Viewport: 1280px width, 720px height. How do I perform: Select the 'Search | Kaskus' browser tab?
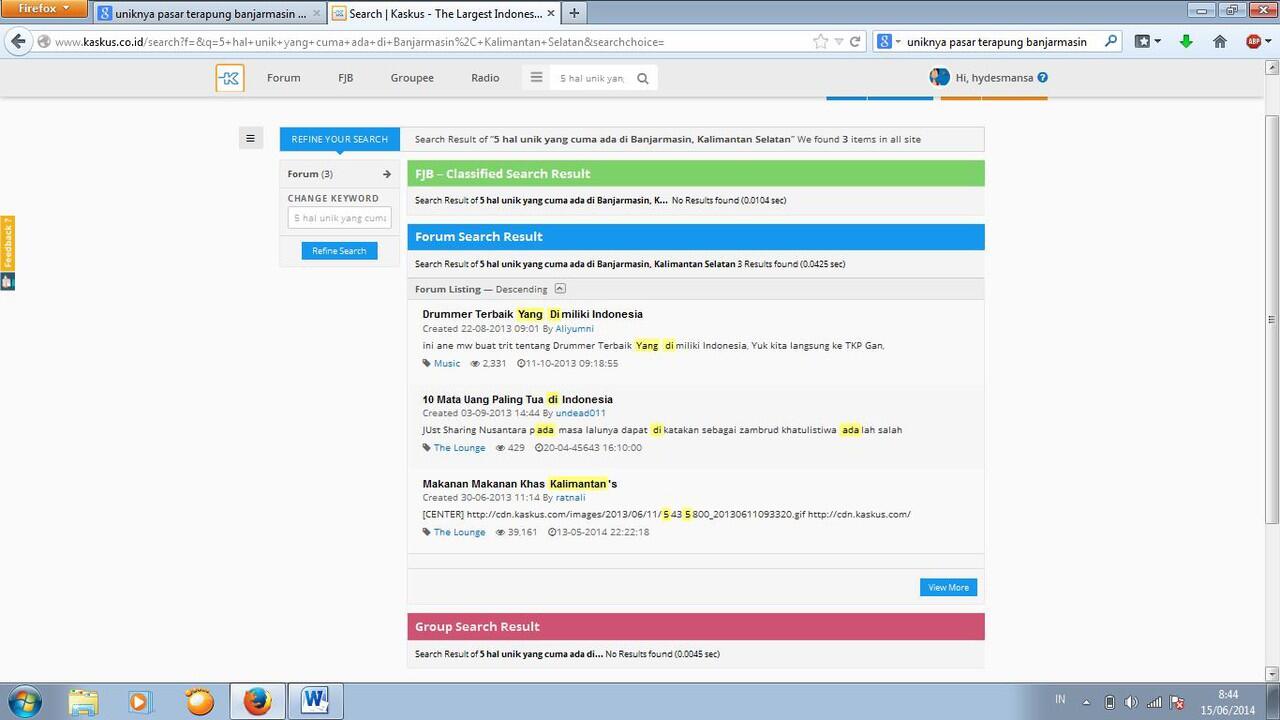point(444,14)
